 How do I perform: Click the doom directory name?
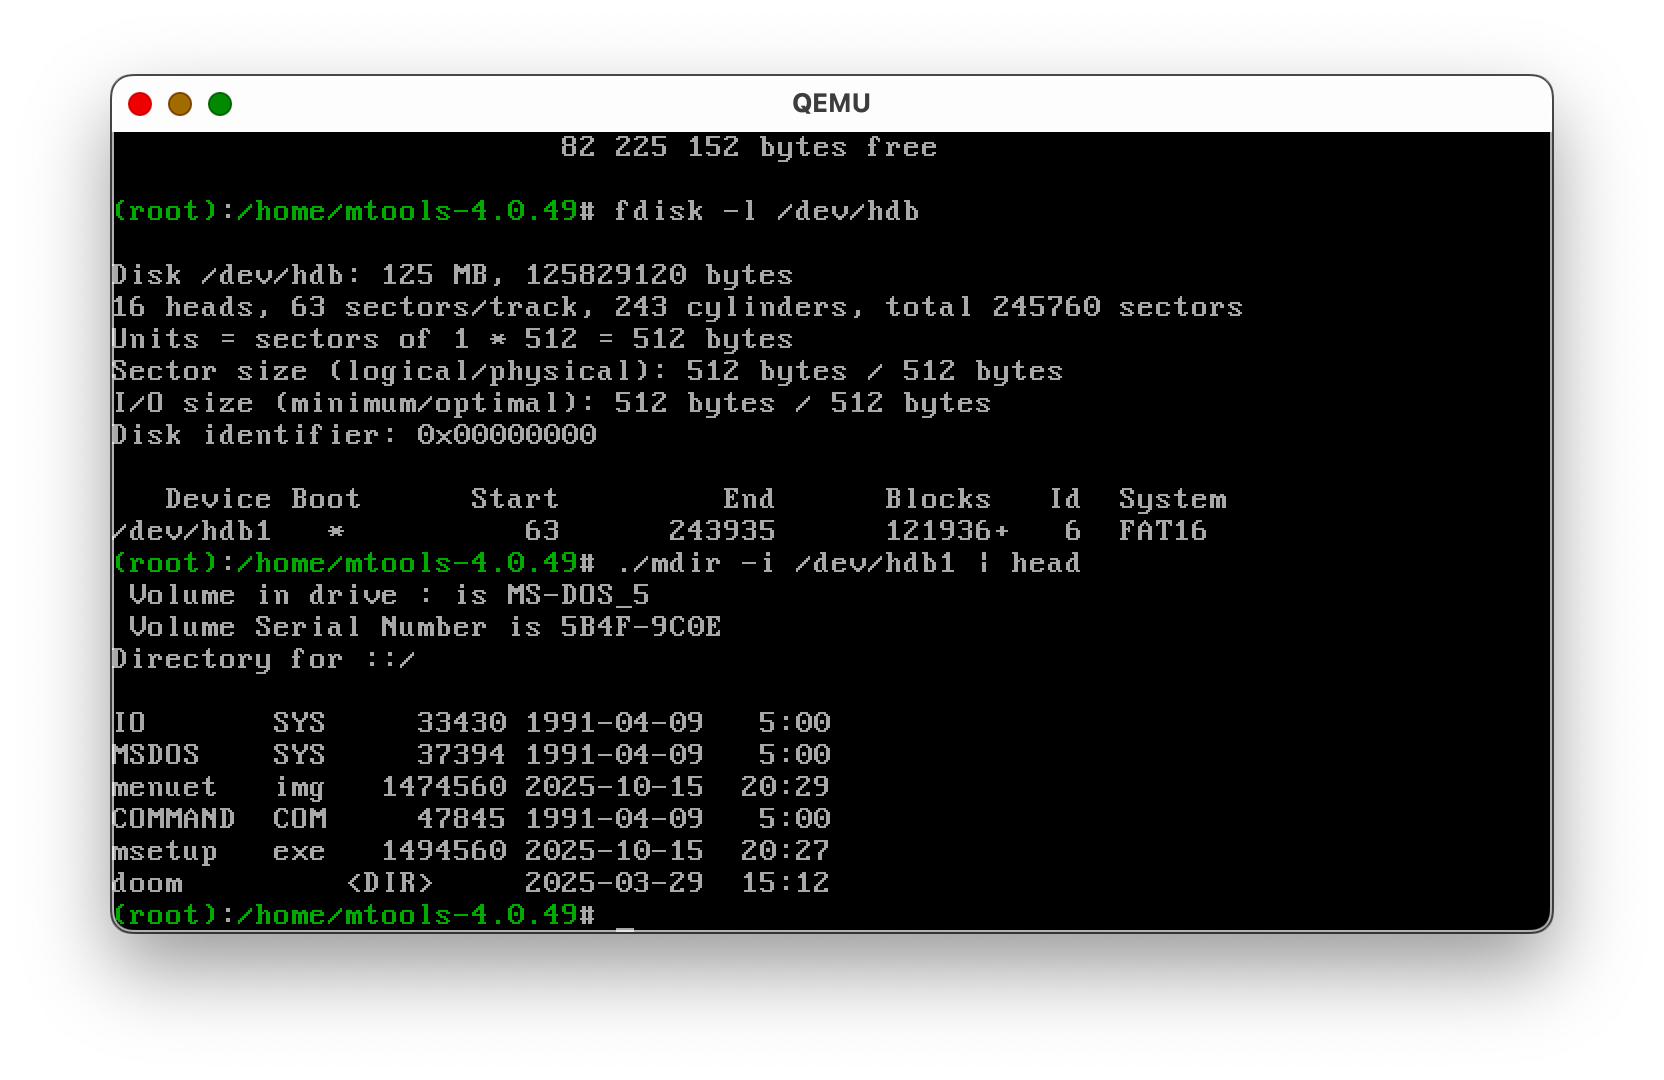(x=148, y=883)
